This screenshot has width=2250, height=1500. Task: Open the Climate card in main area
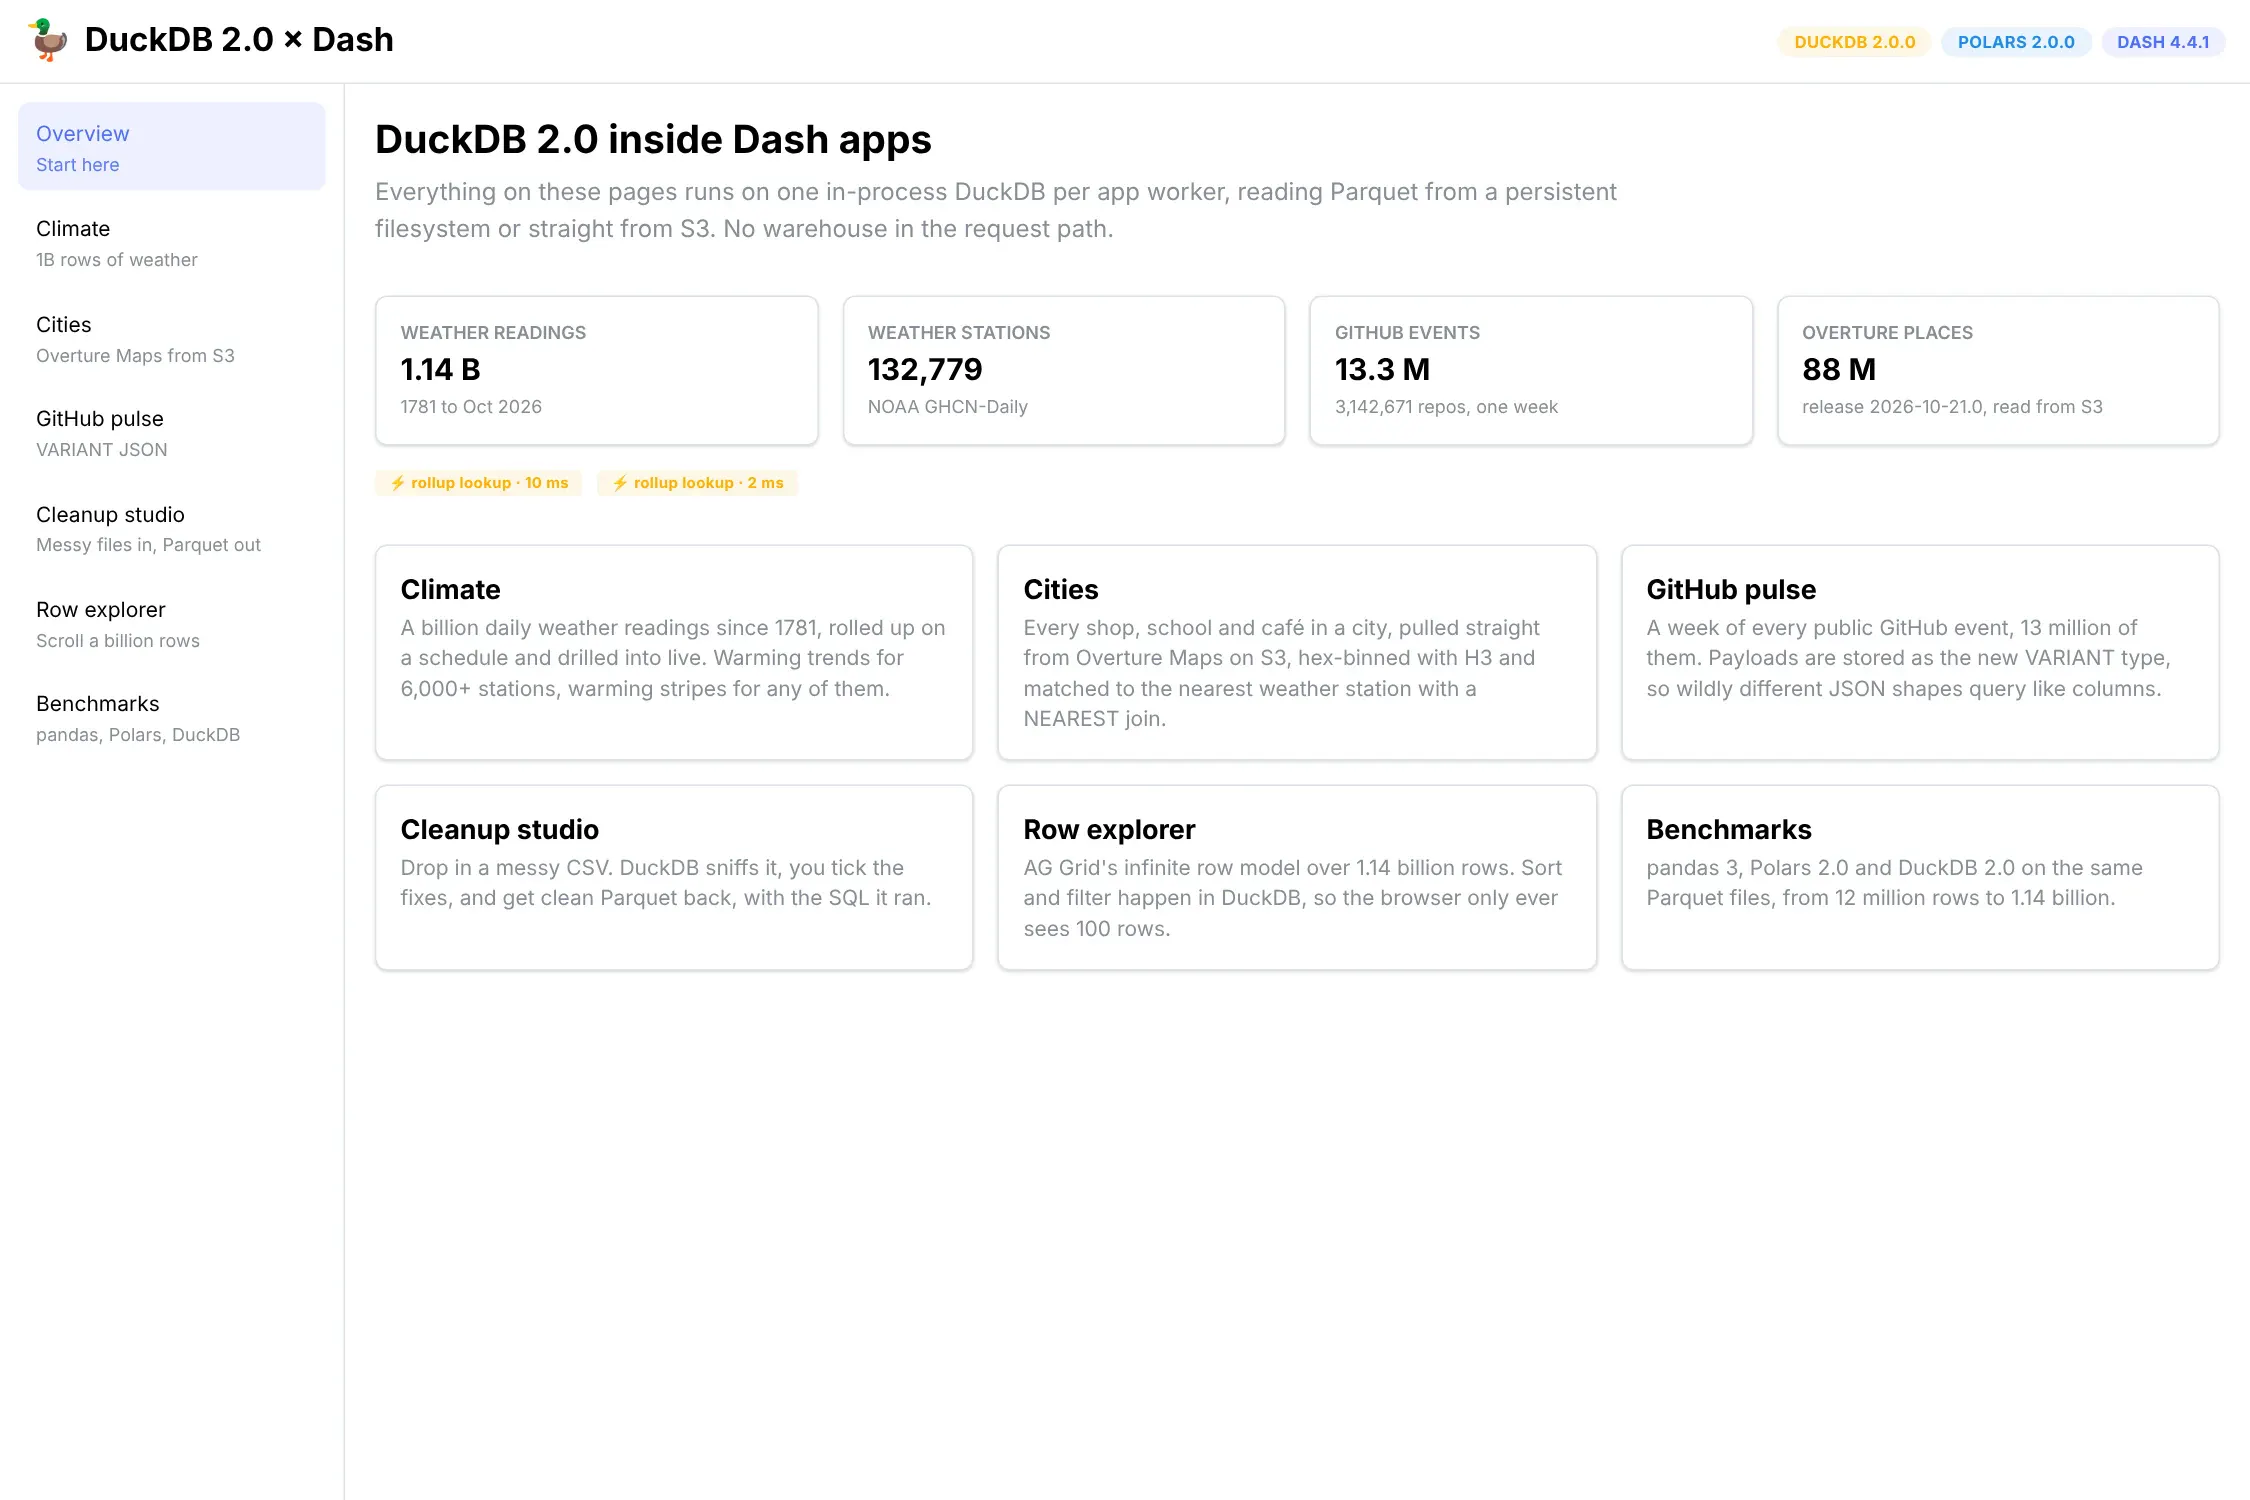click(674, 652)
